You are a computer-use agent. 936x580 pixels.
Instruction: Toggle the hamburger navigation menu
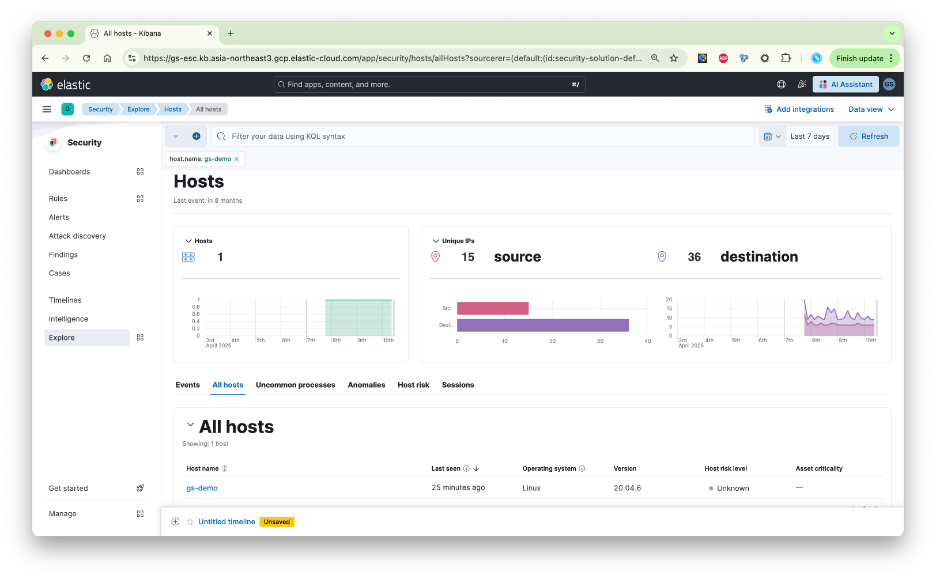[47, 109]
